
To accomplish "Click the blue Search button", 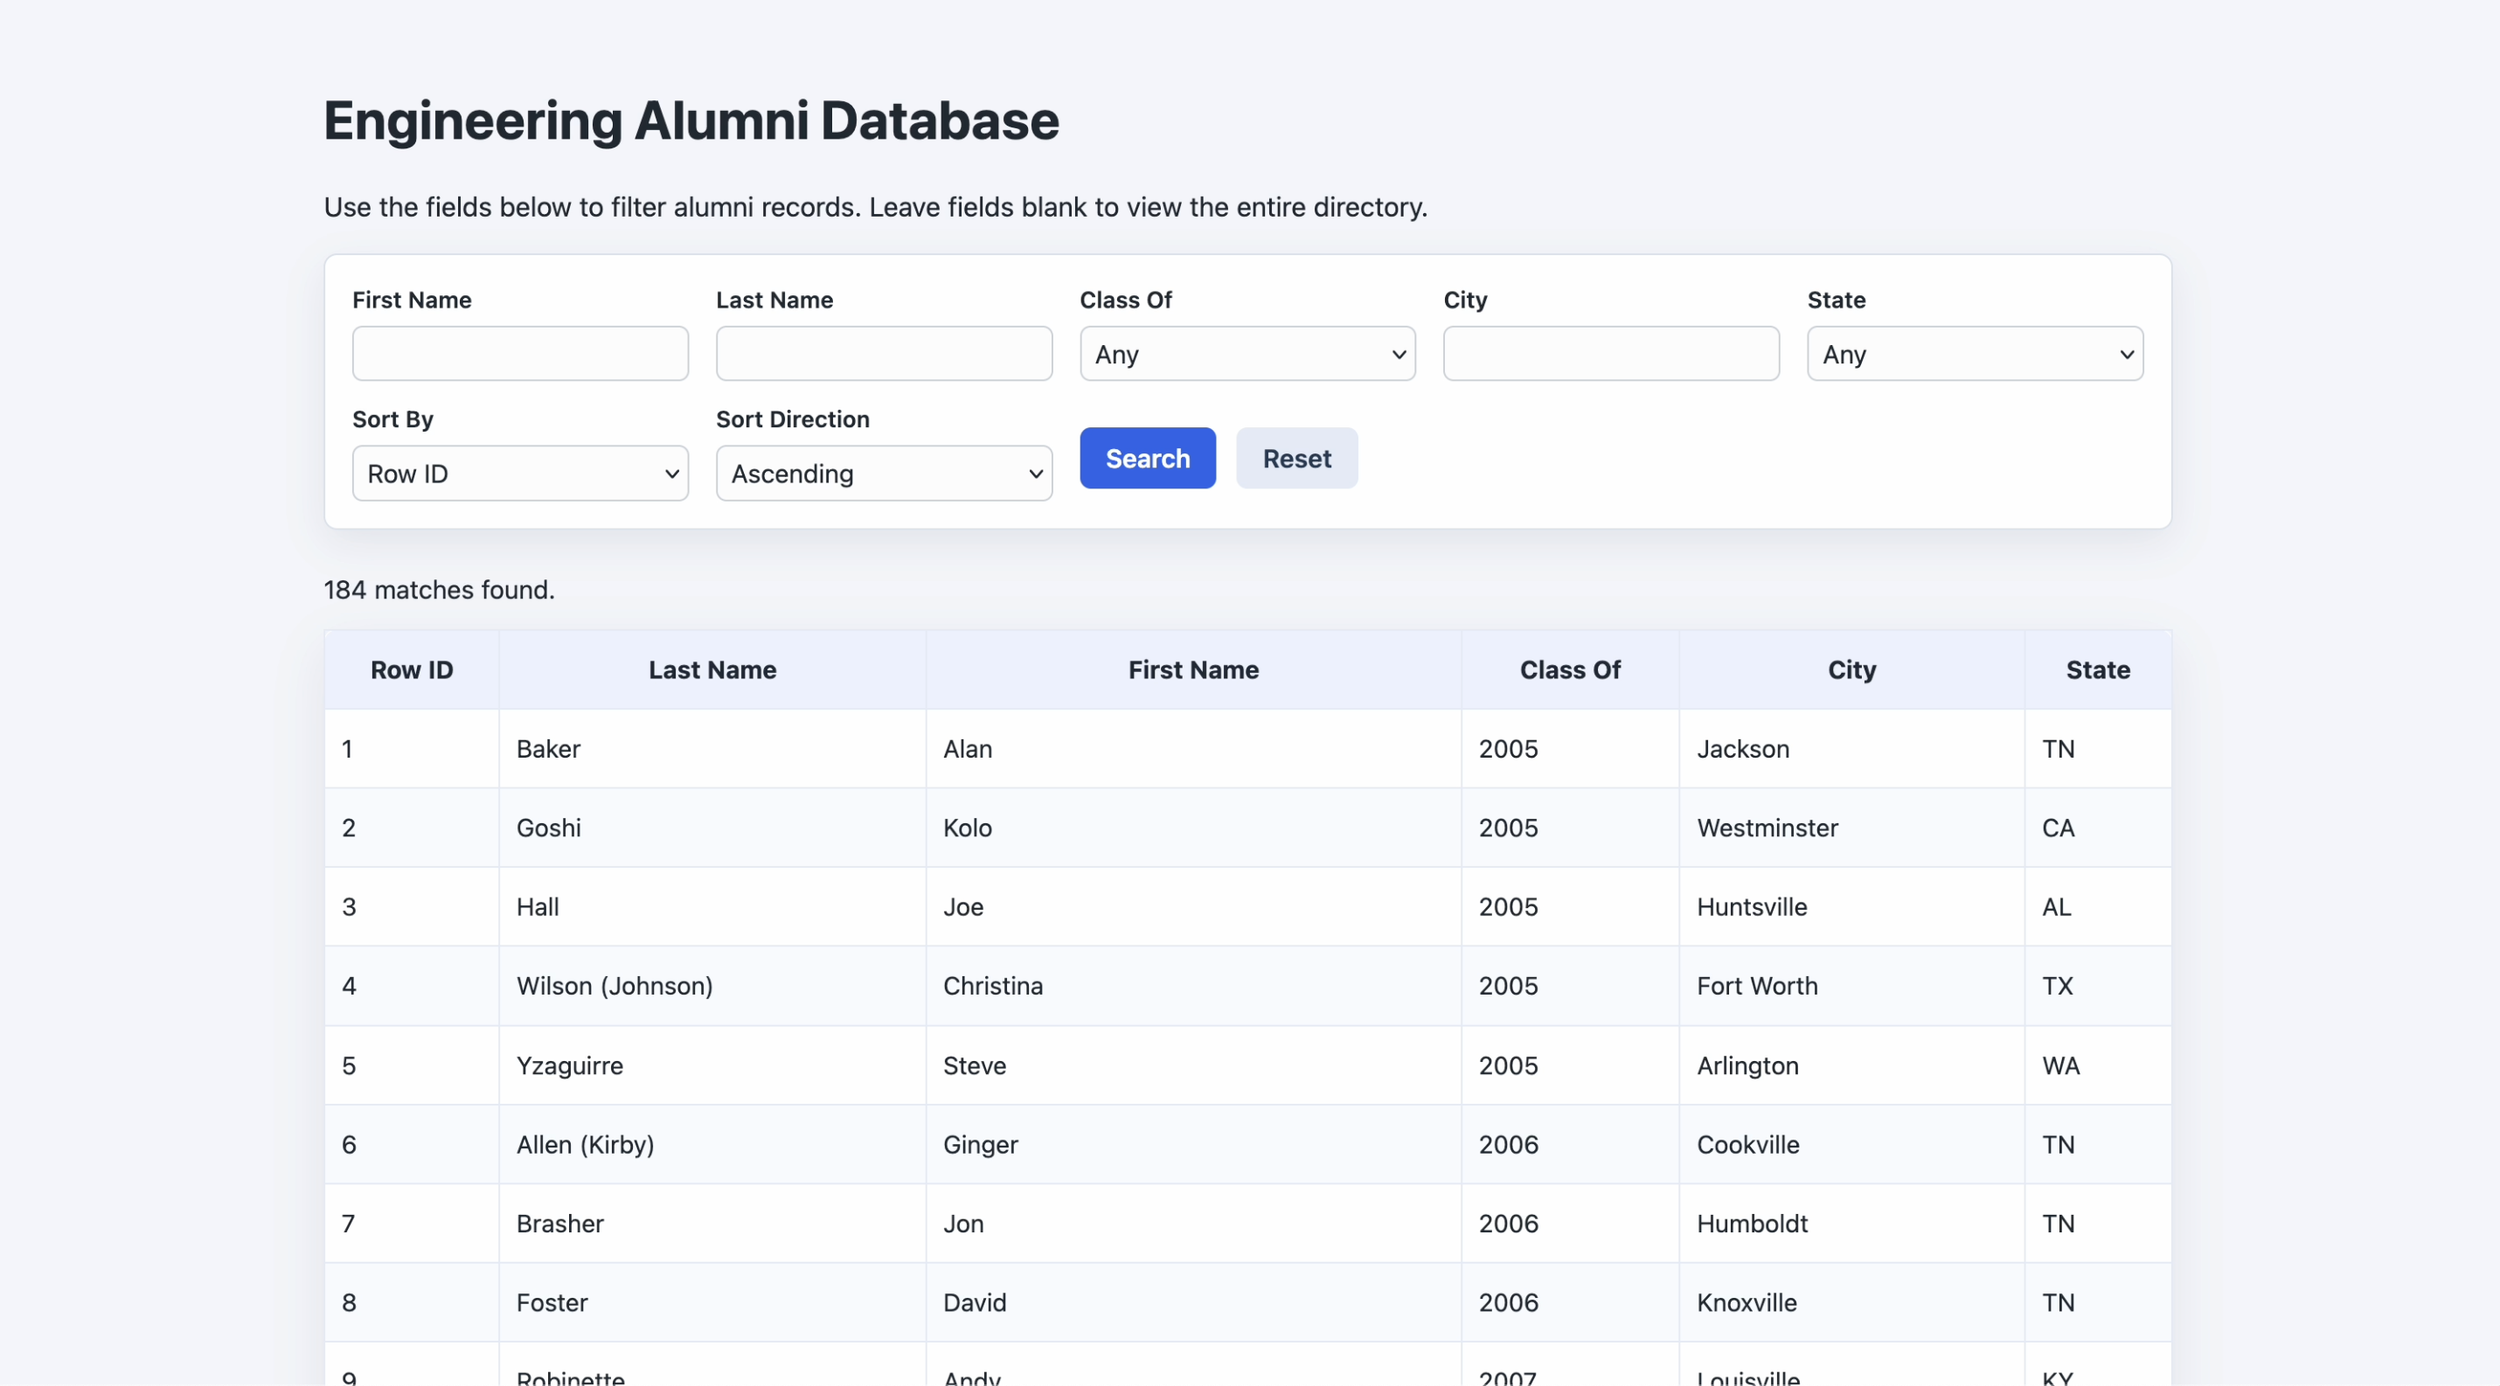I will click(x=1147, y=458).
